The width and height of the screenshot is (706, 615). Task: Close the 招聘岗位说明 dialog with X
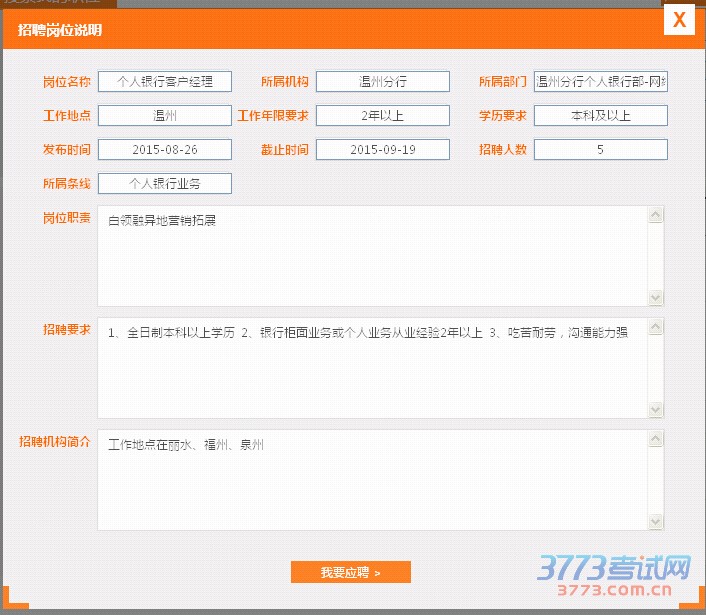click(679, 20)
